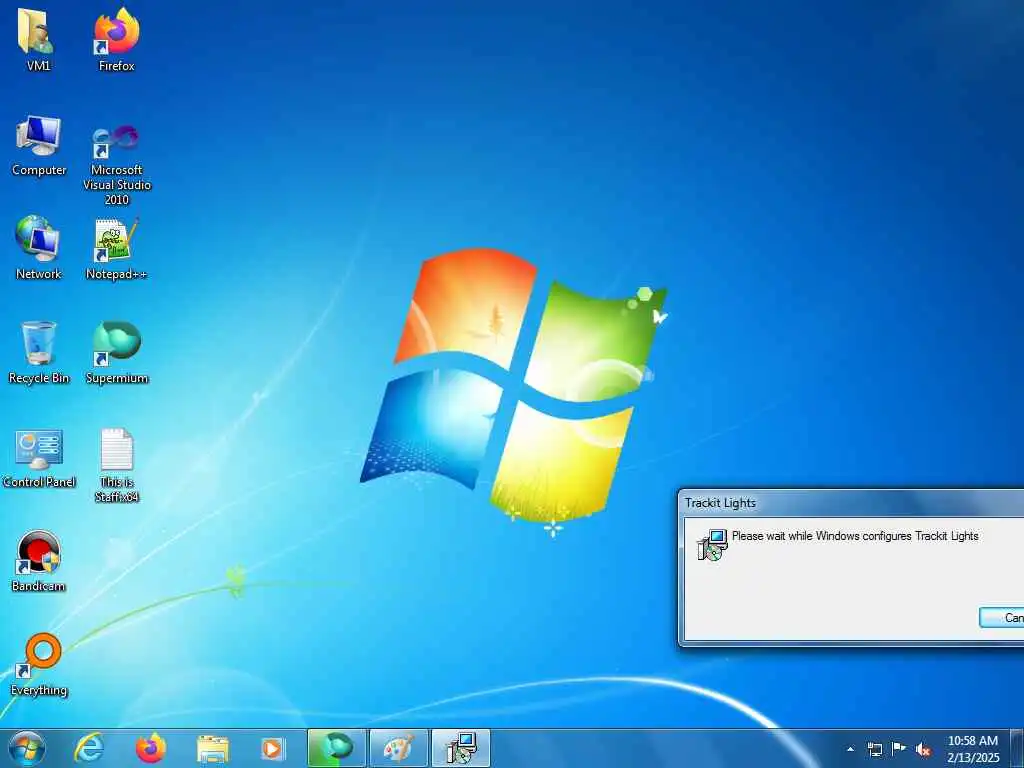Image resolution: width=1024 pixels, height=768 pixels.
Task: Select the Everything desktop shortcut
Action: click(39, 665)
